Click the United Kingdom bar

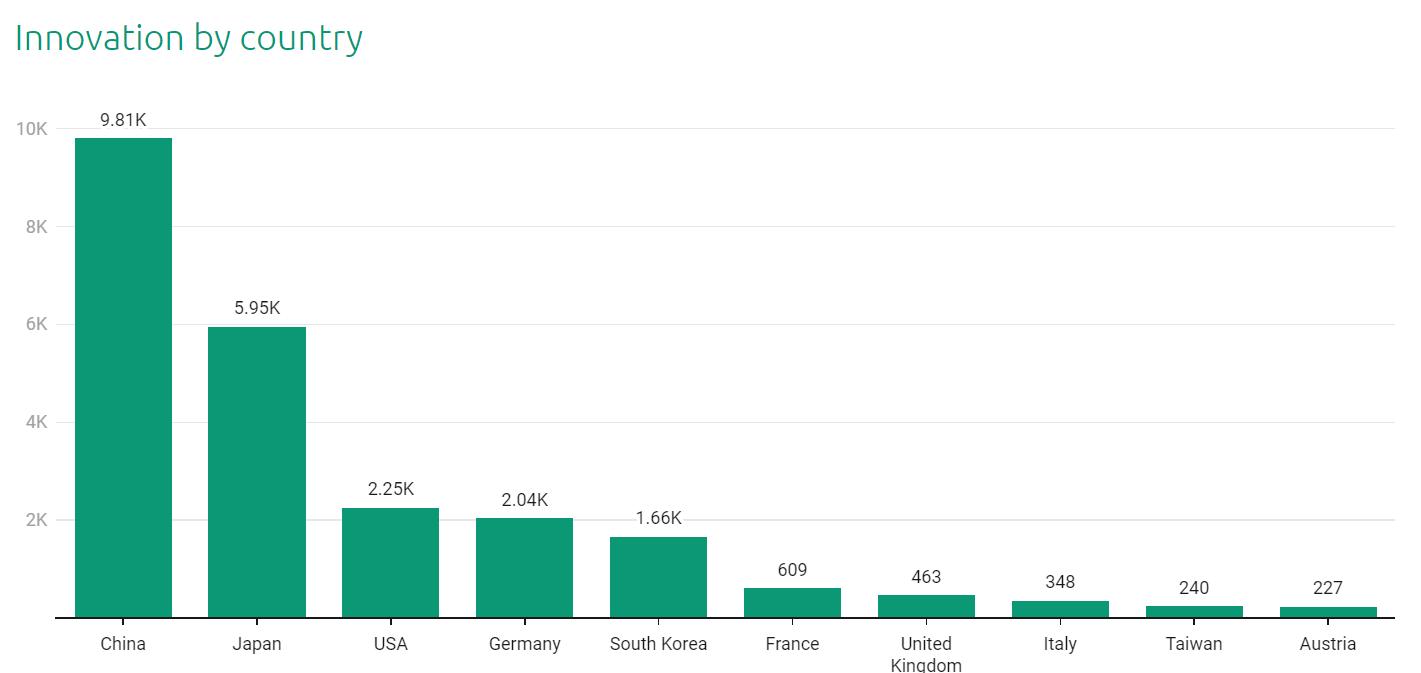click(x=926, y=606)
